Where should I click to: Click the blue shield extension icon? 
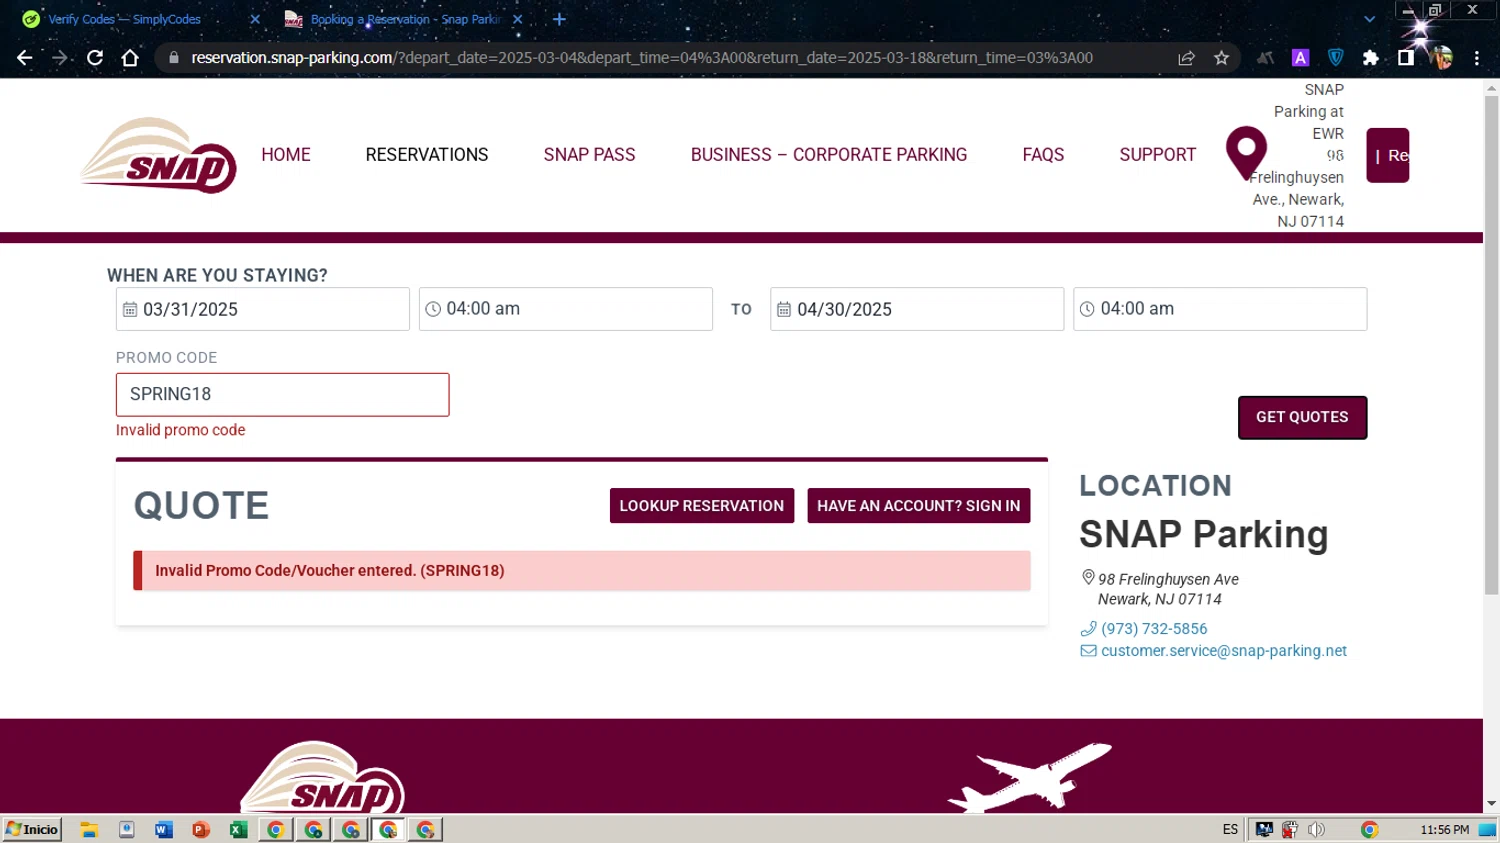[1335, 58]
